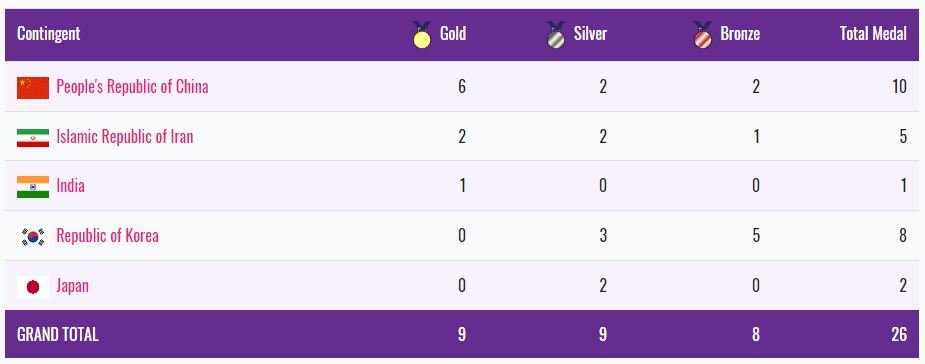Screen dimensions: 925x364
Task: Click the Japan flag icon
Action: click(x=33, y=287)
